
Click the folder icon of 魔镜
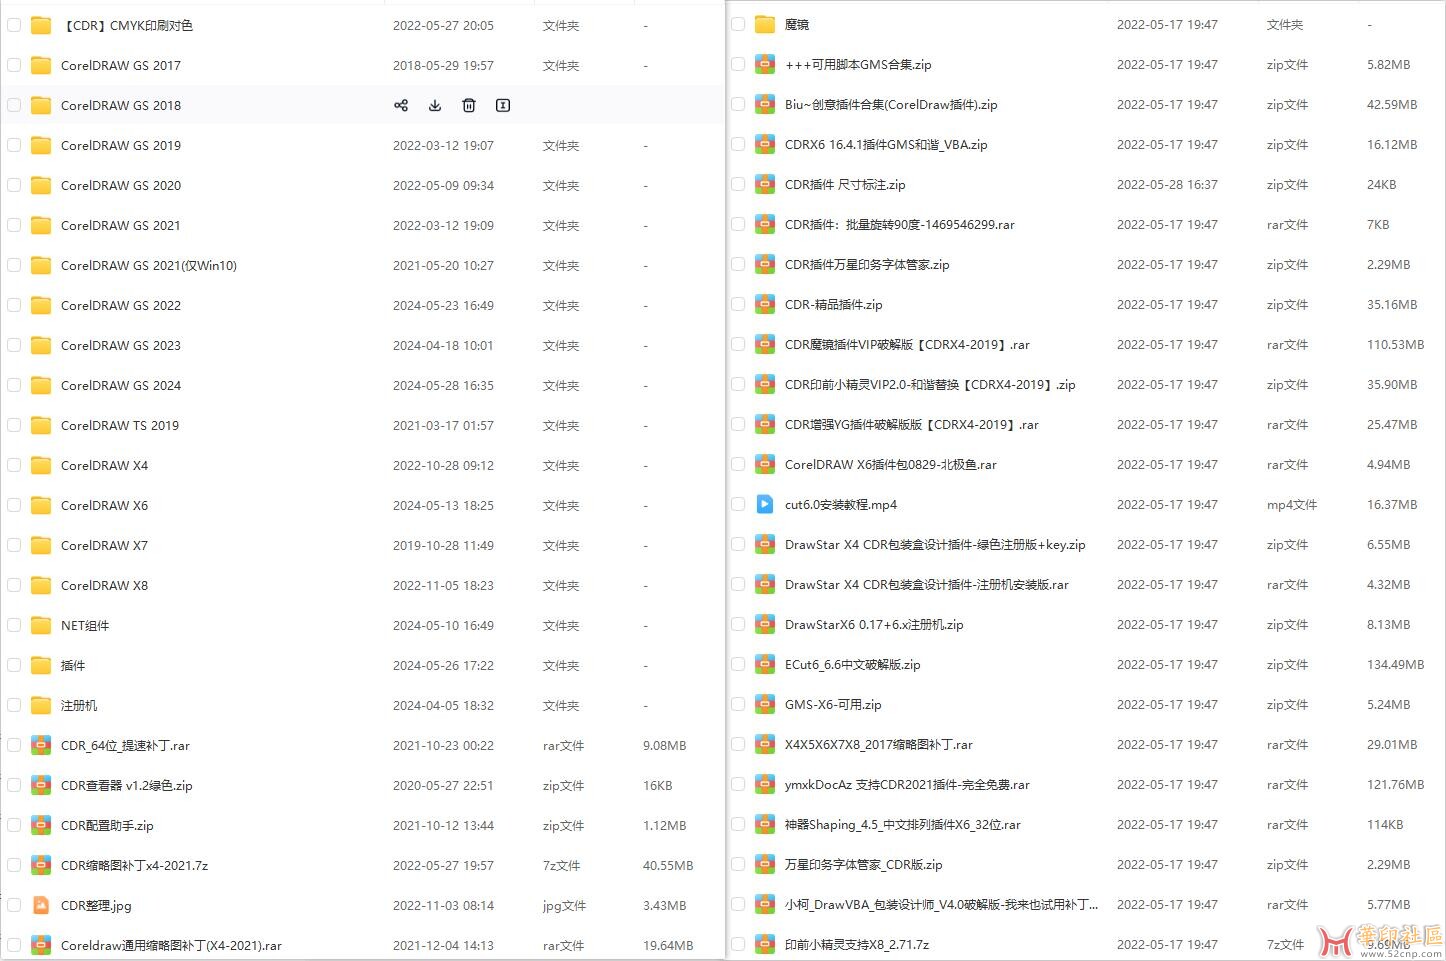pyautogui.click(x=765, y=24)
